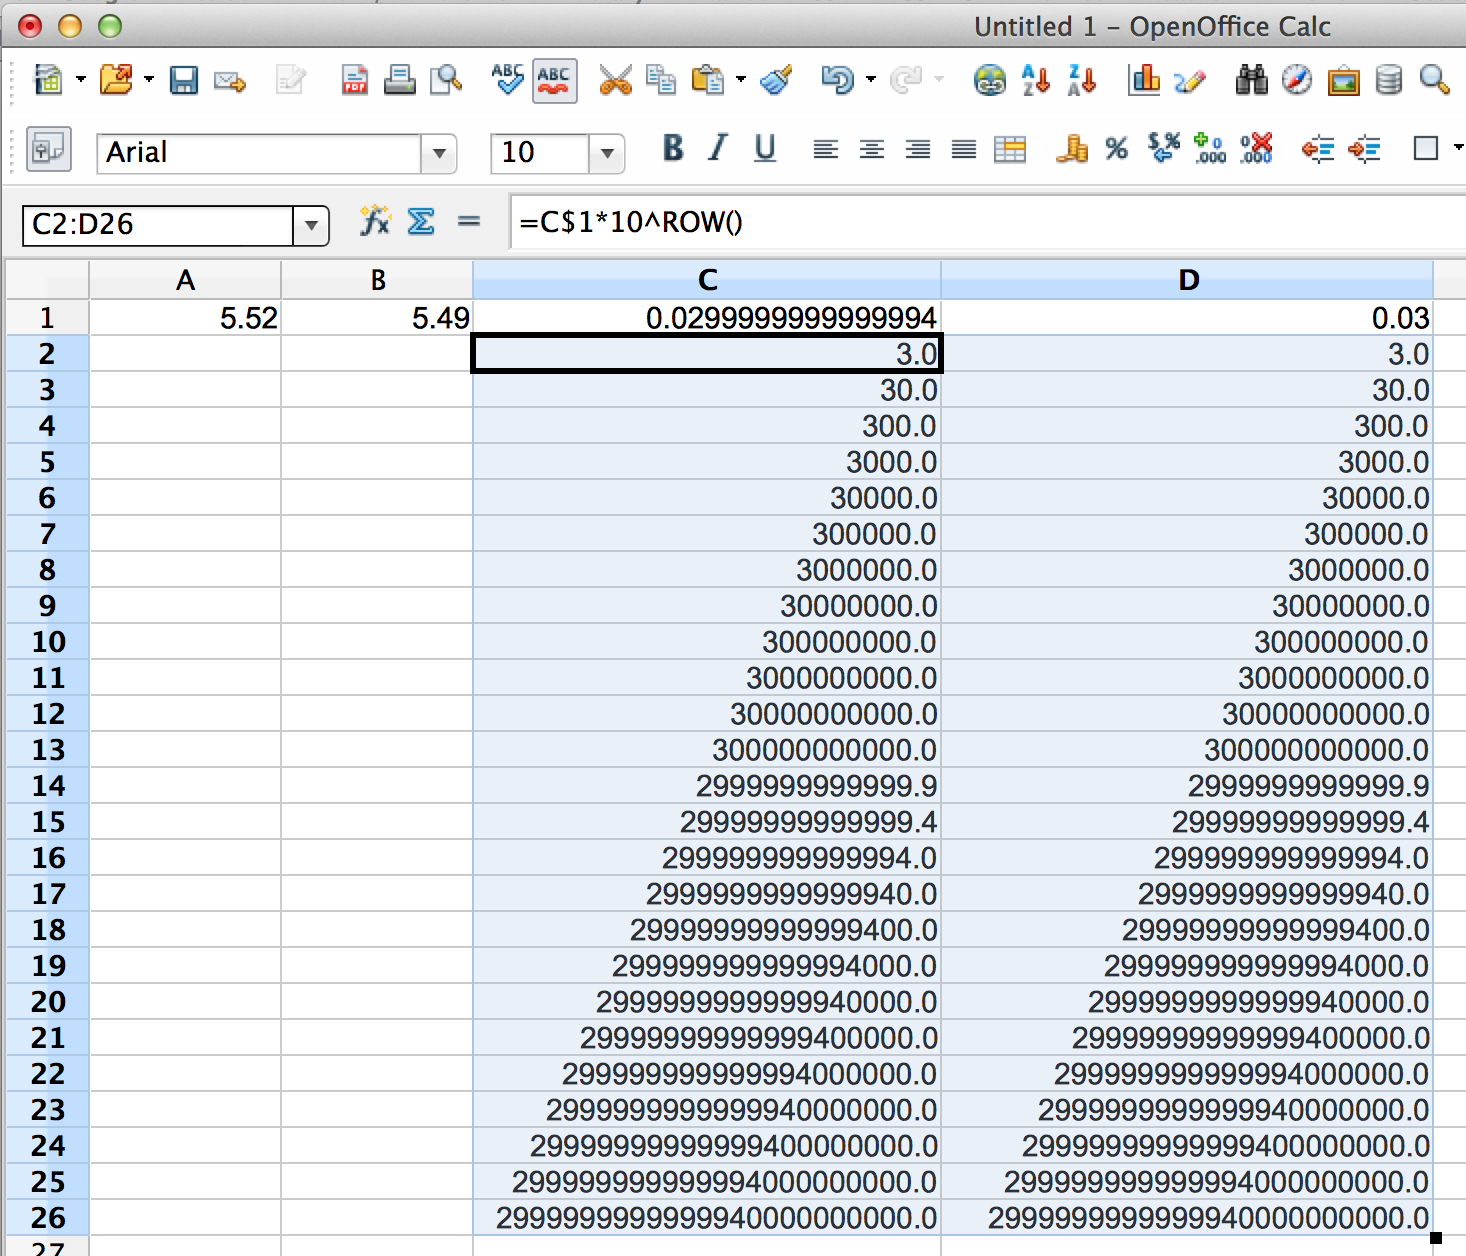The height and width of the screenshot is (1256, 1466).
Task: Open the Function Wizard
Action: 375,222
